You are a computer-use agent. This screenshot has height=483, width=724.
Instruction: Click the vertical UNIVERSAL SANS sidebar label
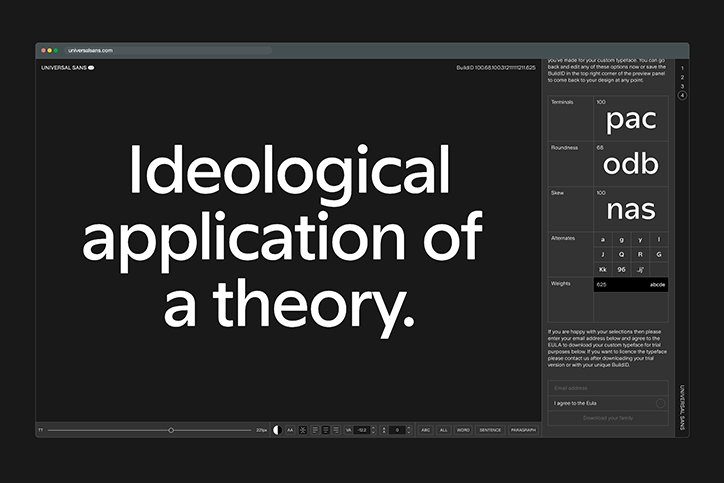tap(682, 407)
